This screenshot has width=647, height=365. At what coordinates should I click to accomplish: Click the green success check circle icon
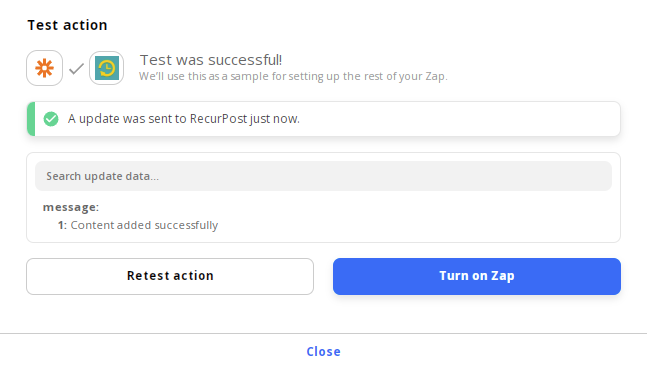(x=51, y=119)
